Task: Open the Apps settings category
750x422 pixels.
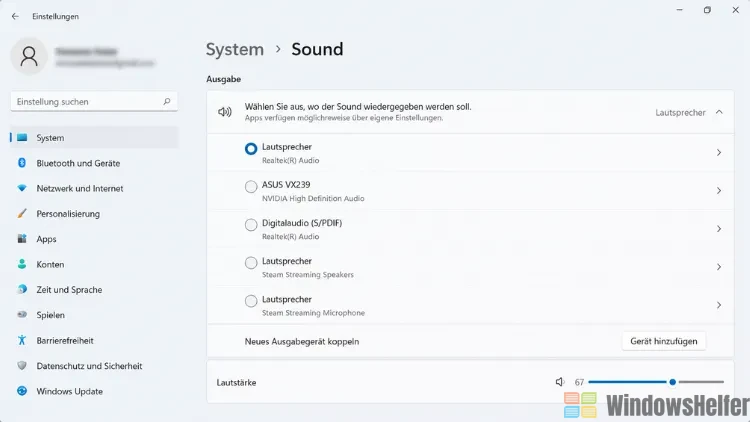Action: 94,239
